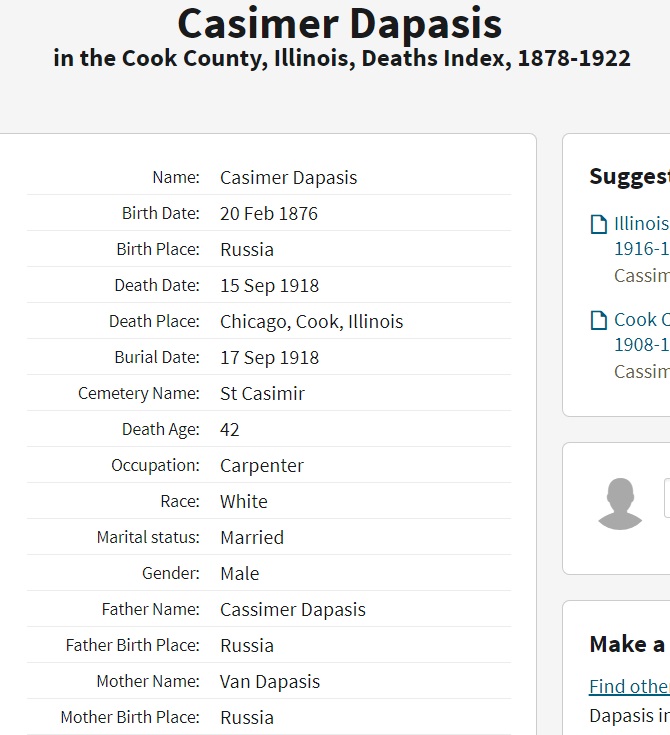Open the "Cook C" suggested record link
This screenshot has width=670, height=735.
(x=641, y=320)
